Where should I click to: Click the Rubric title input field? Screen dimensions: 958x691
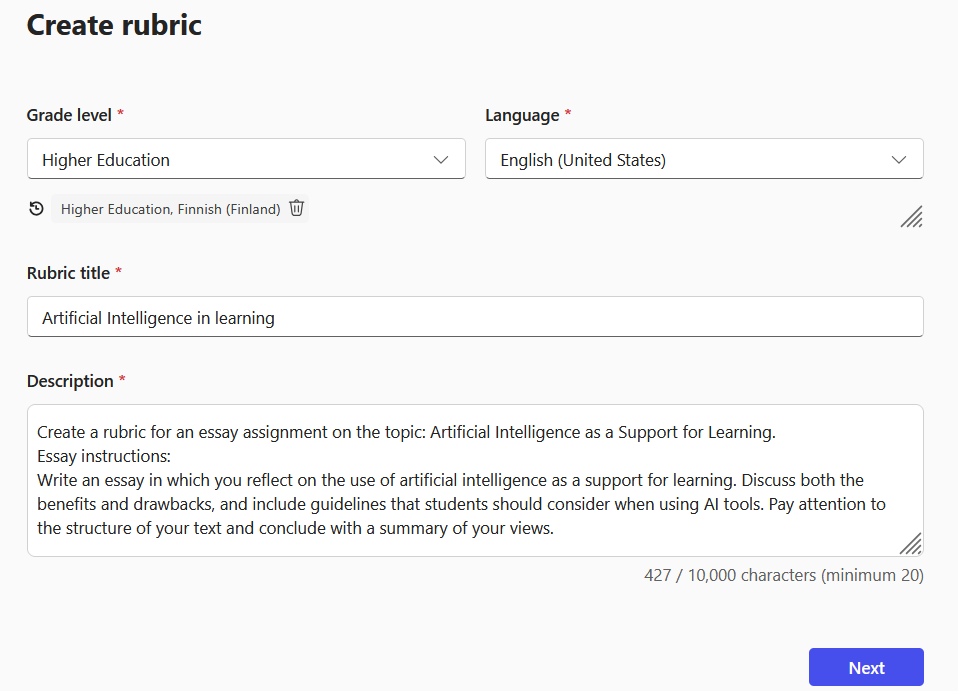click(475, 316)
